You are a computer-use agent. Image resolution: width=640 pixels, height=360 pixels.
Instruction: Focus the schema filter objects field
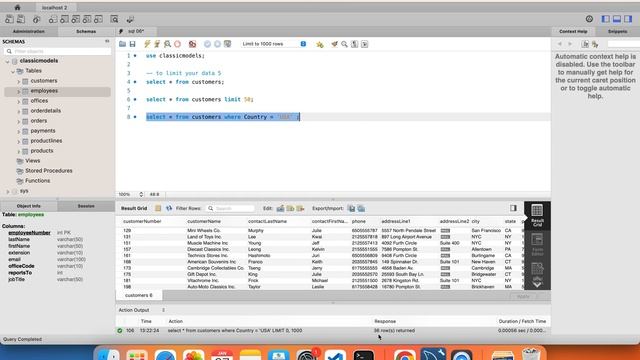pyautogui.click(x=58, y=51)
